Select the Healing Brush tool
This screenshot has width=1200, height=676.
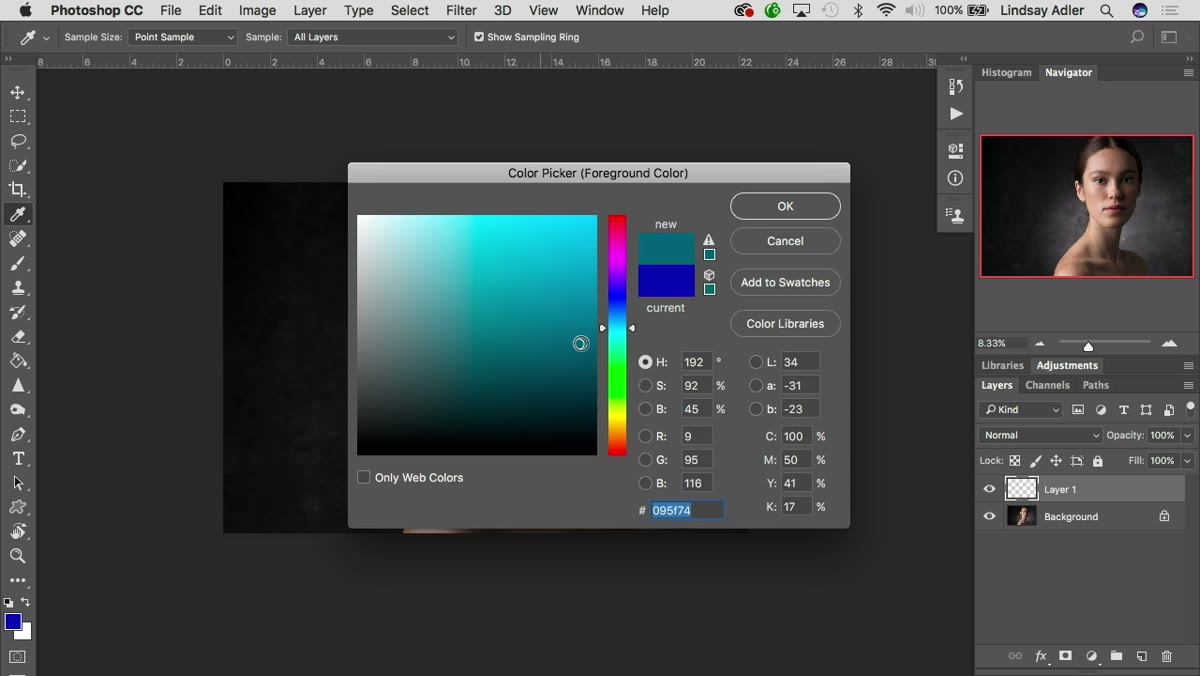(x=18, y=238)
